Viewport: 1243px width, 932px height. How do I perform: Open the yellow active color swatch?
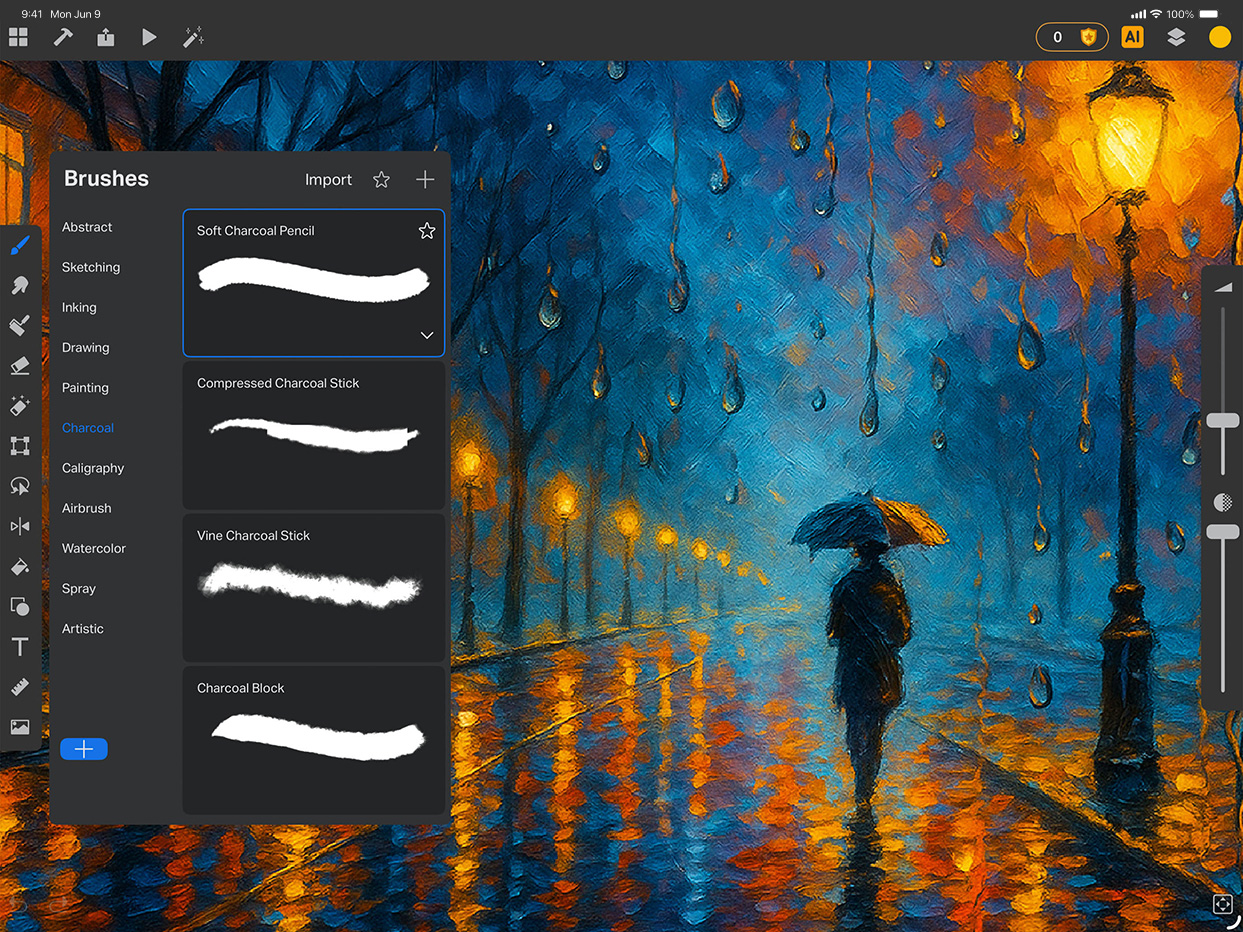[1220, 37]
